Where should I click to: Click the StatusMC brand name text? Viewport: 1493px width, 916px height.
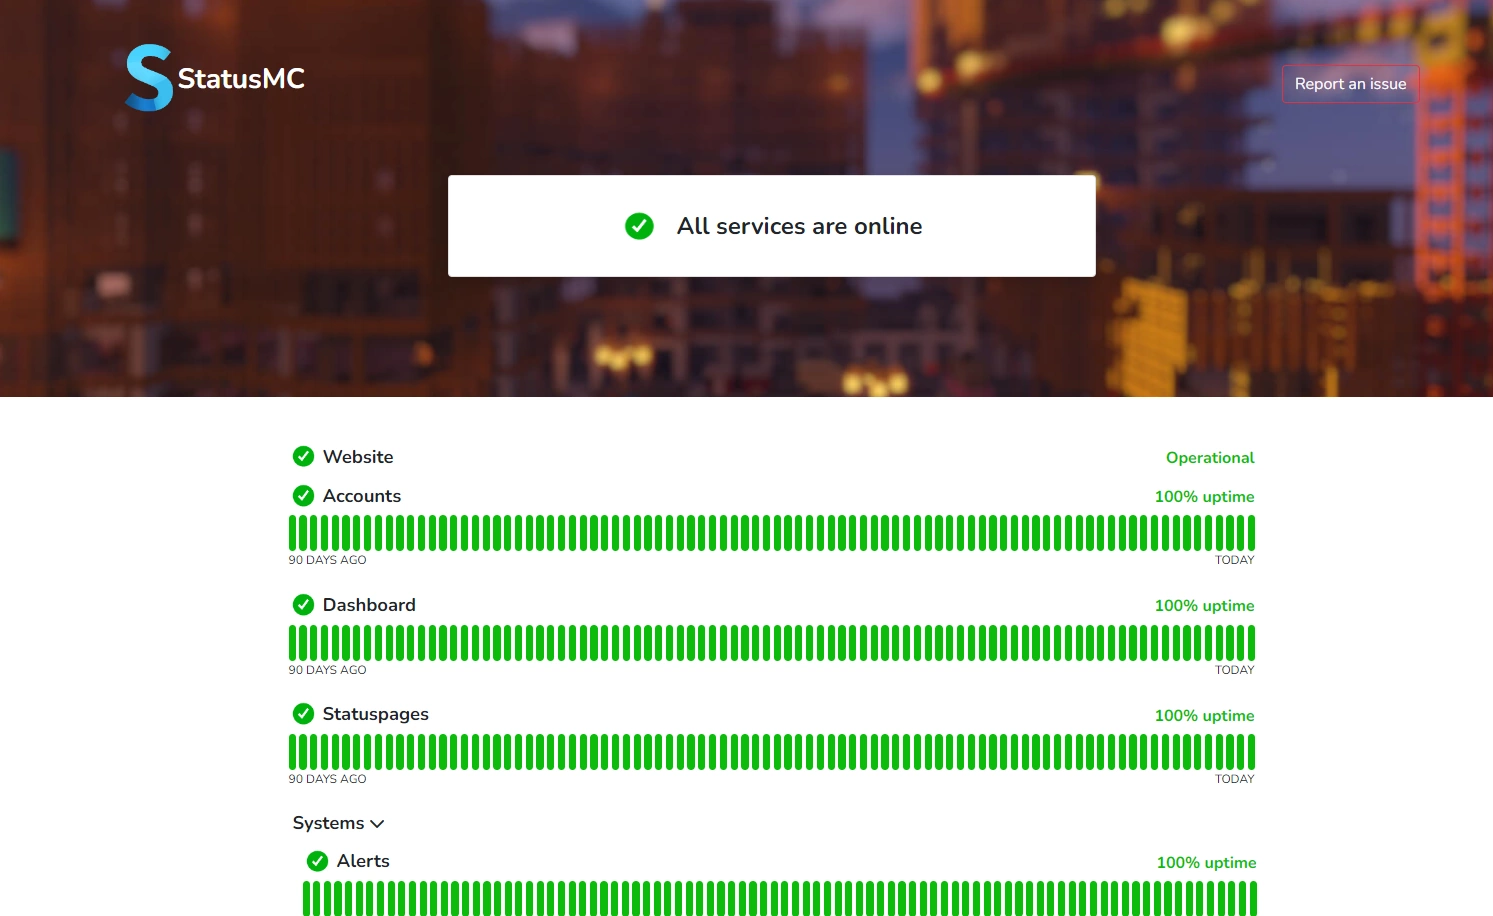(241, 79)
